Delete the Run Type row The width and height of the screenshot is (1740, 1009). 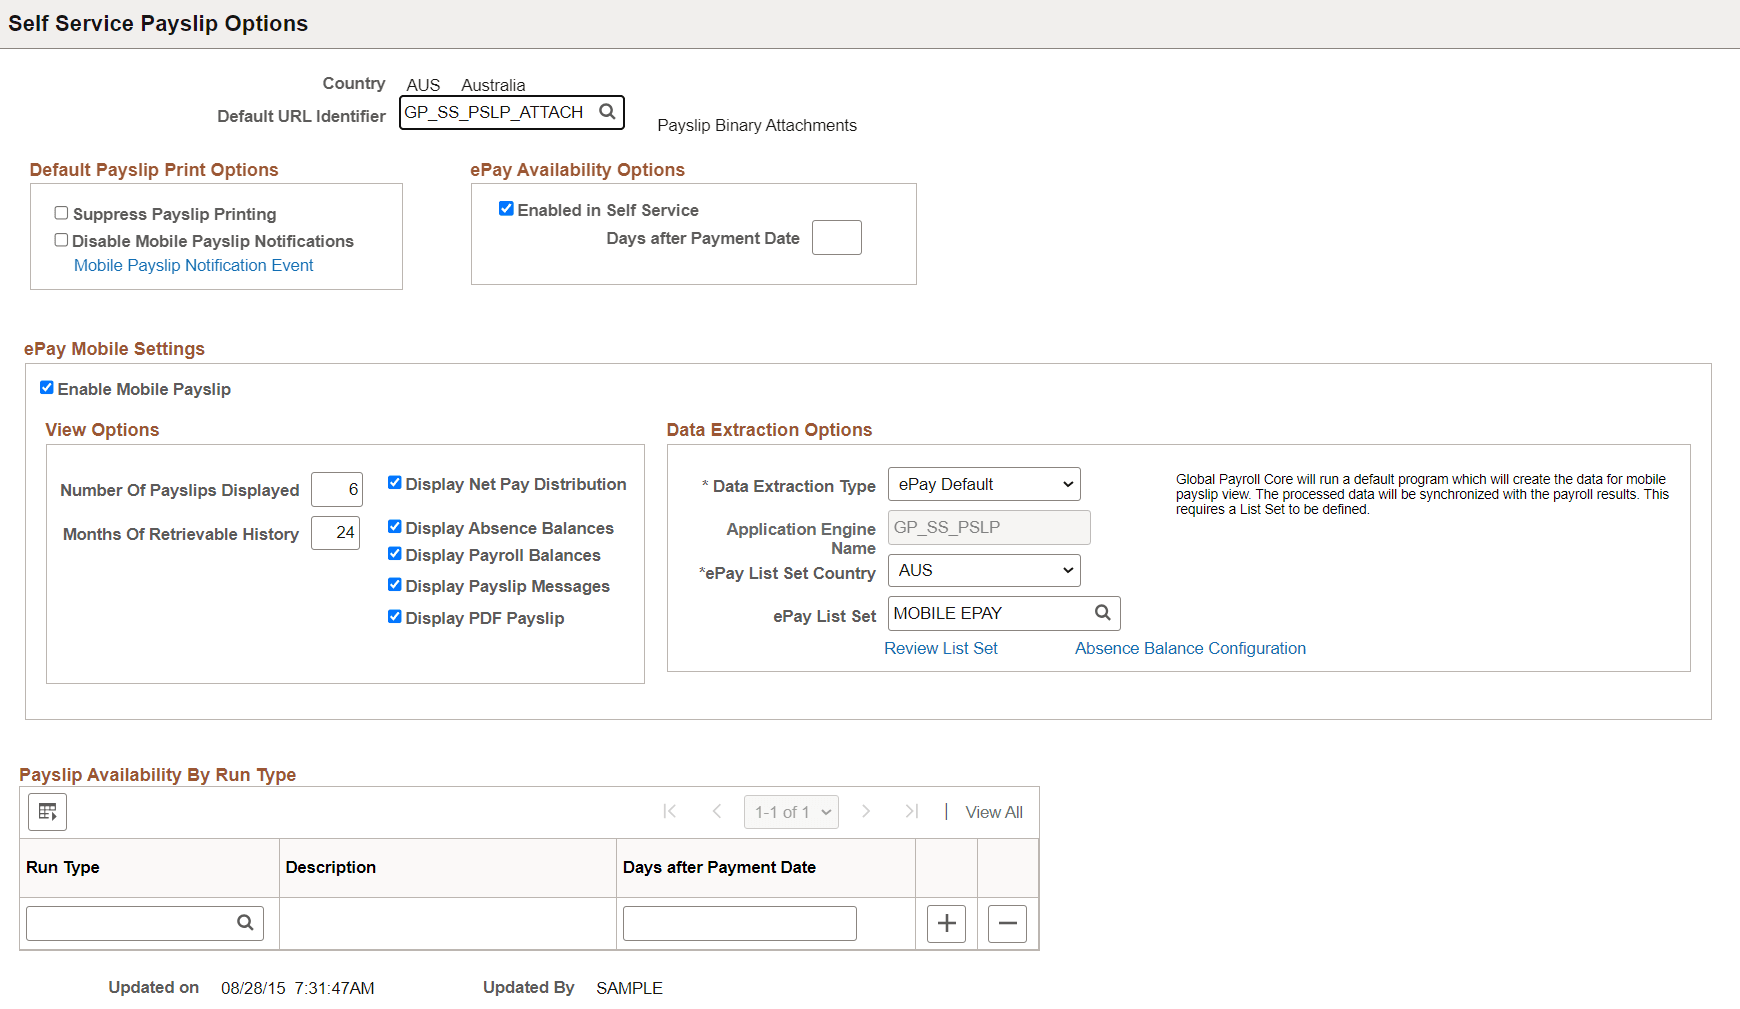point(1007,923)
